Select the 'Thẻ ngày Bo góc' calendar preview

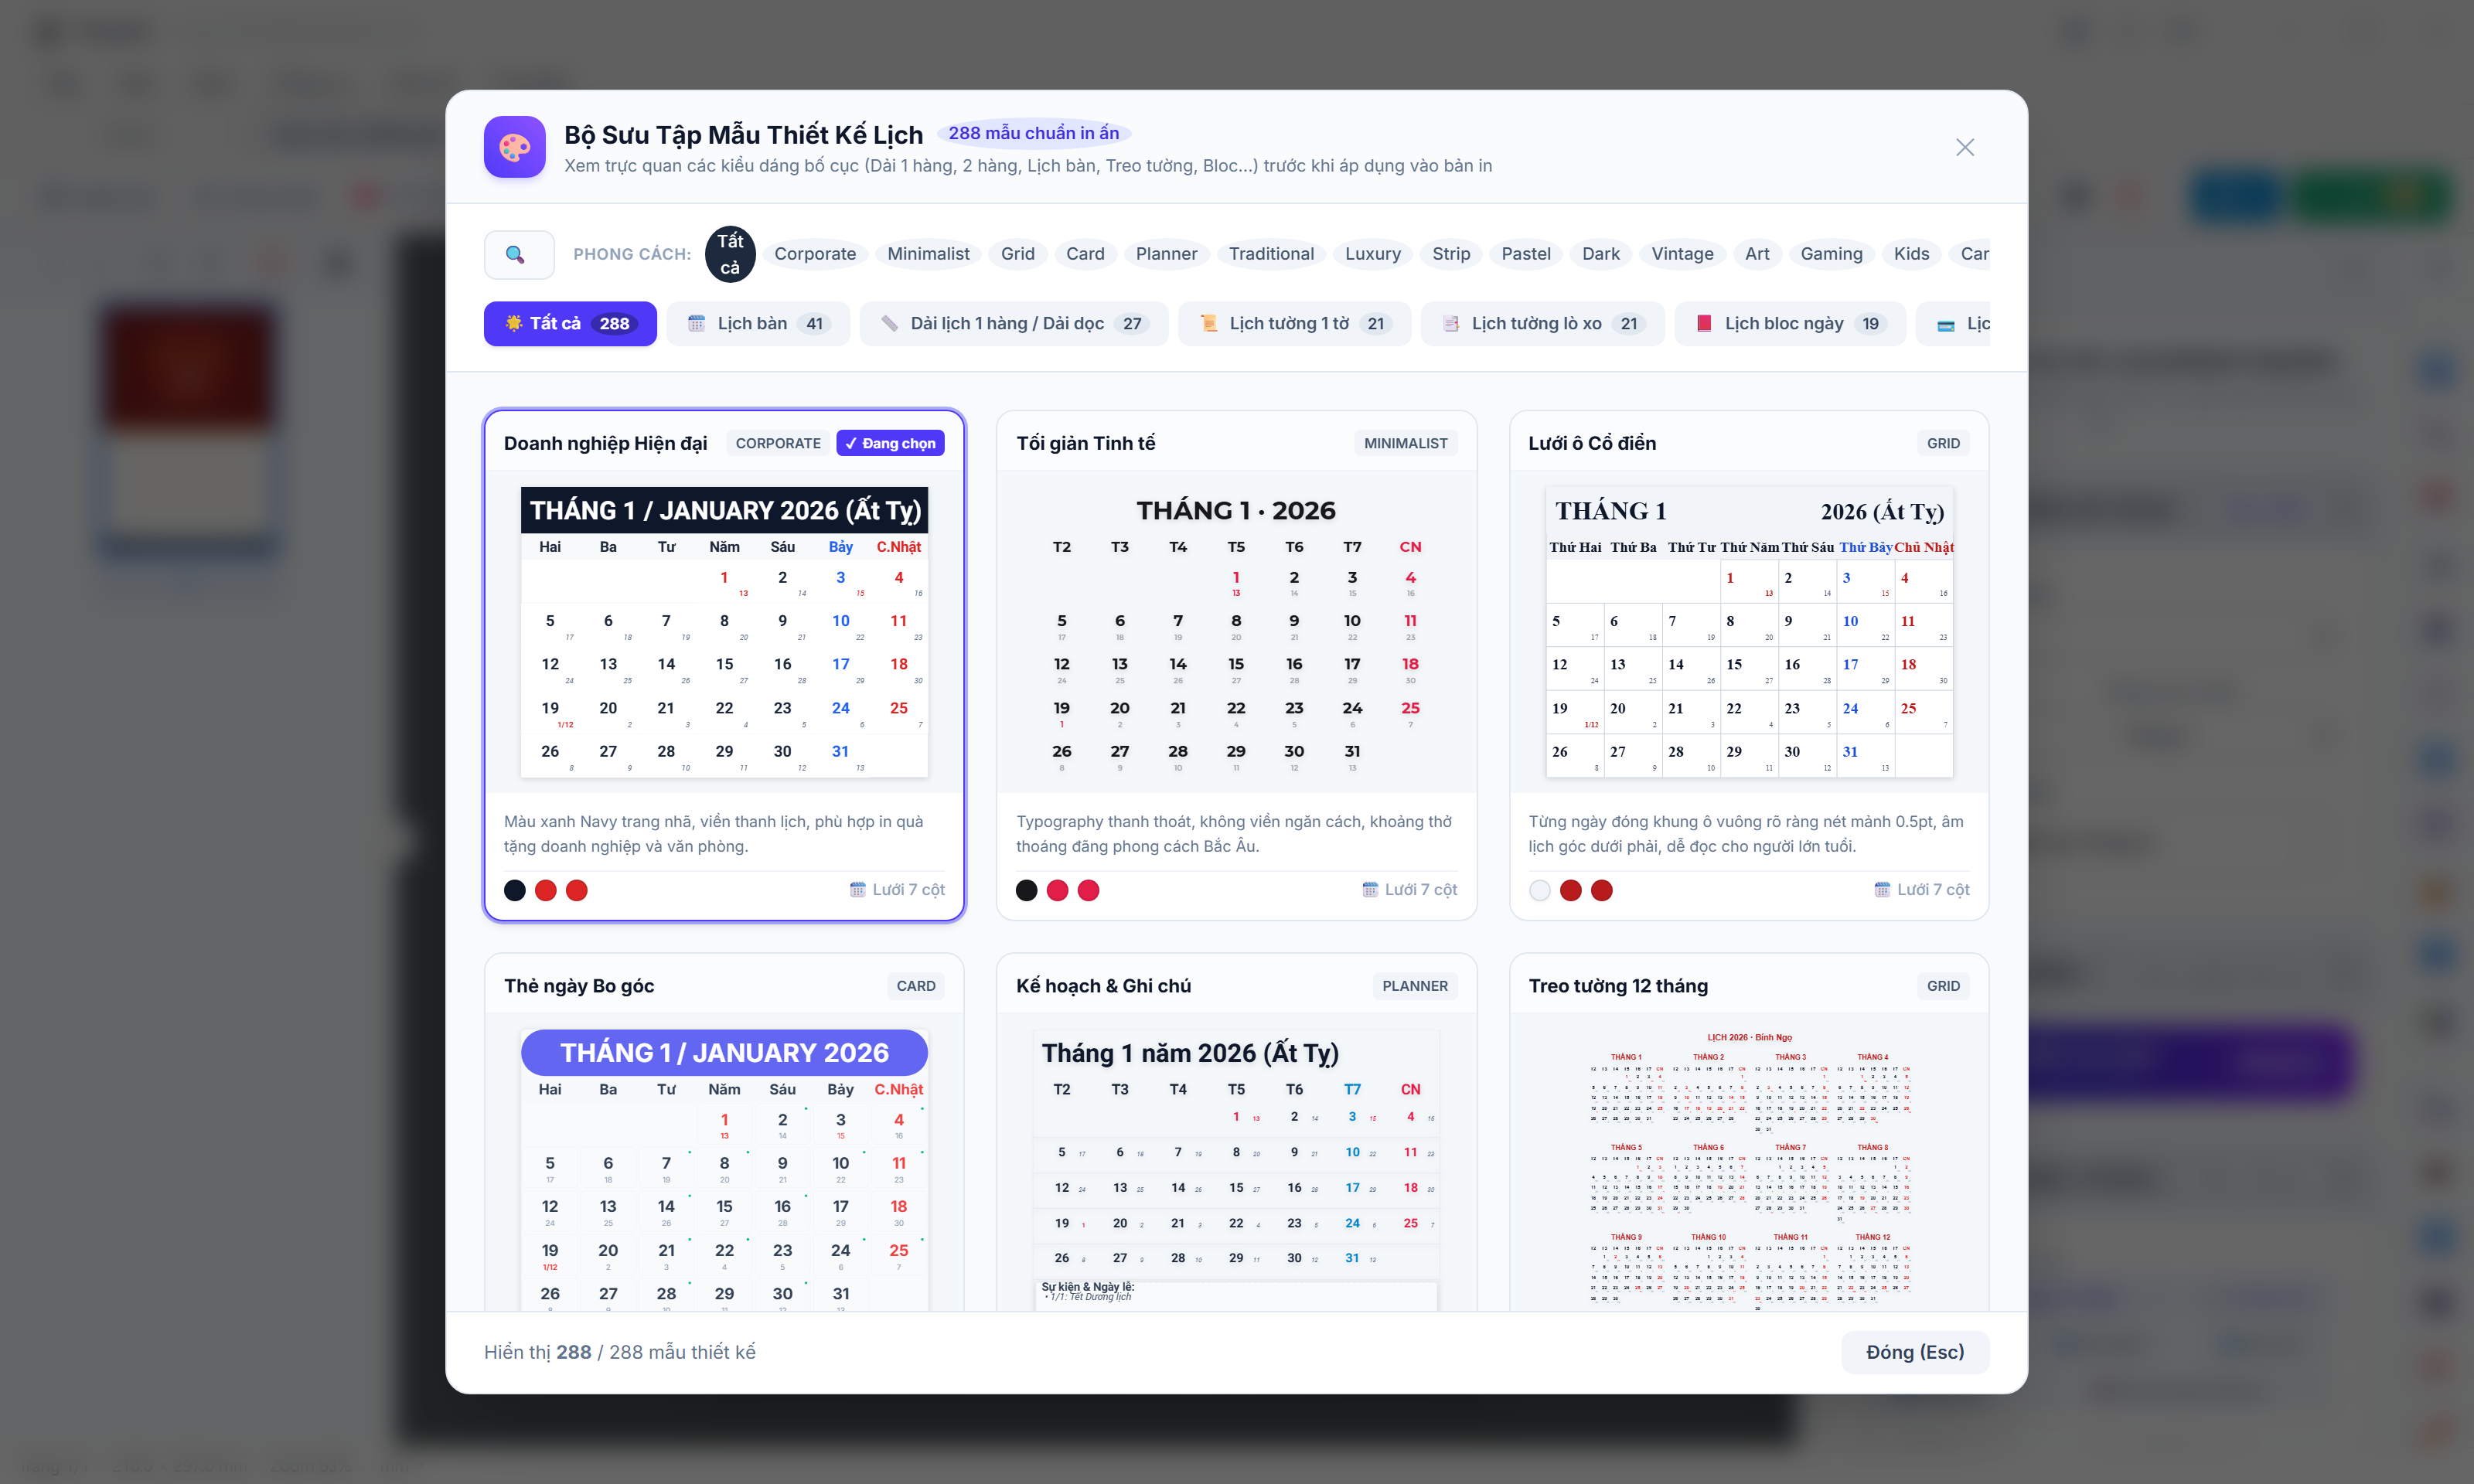724,1170
